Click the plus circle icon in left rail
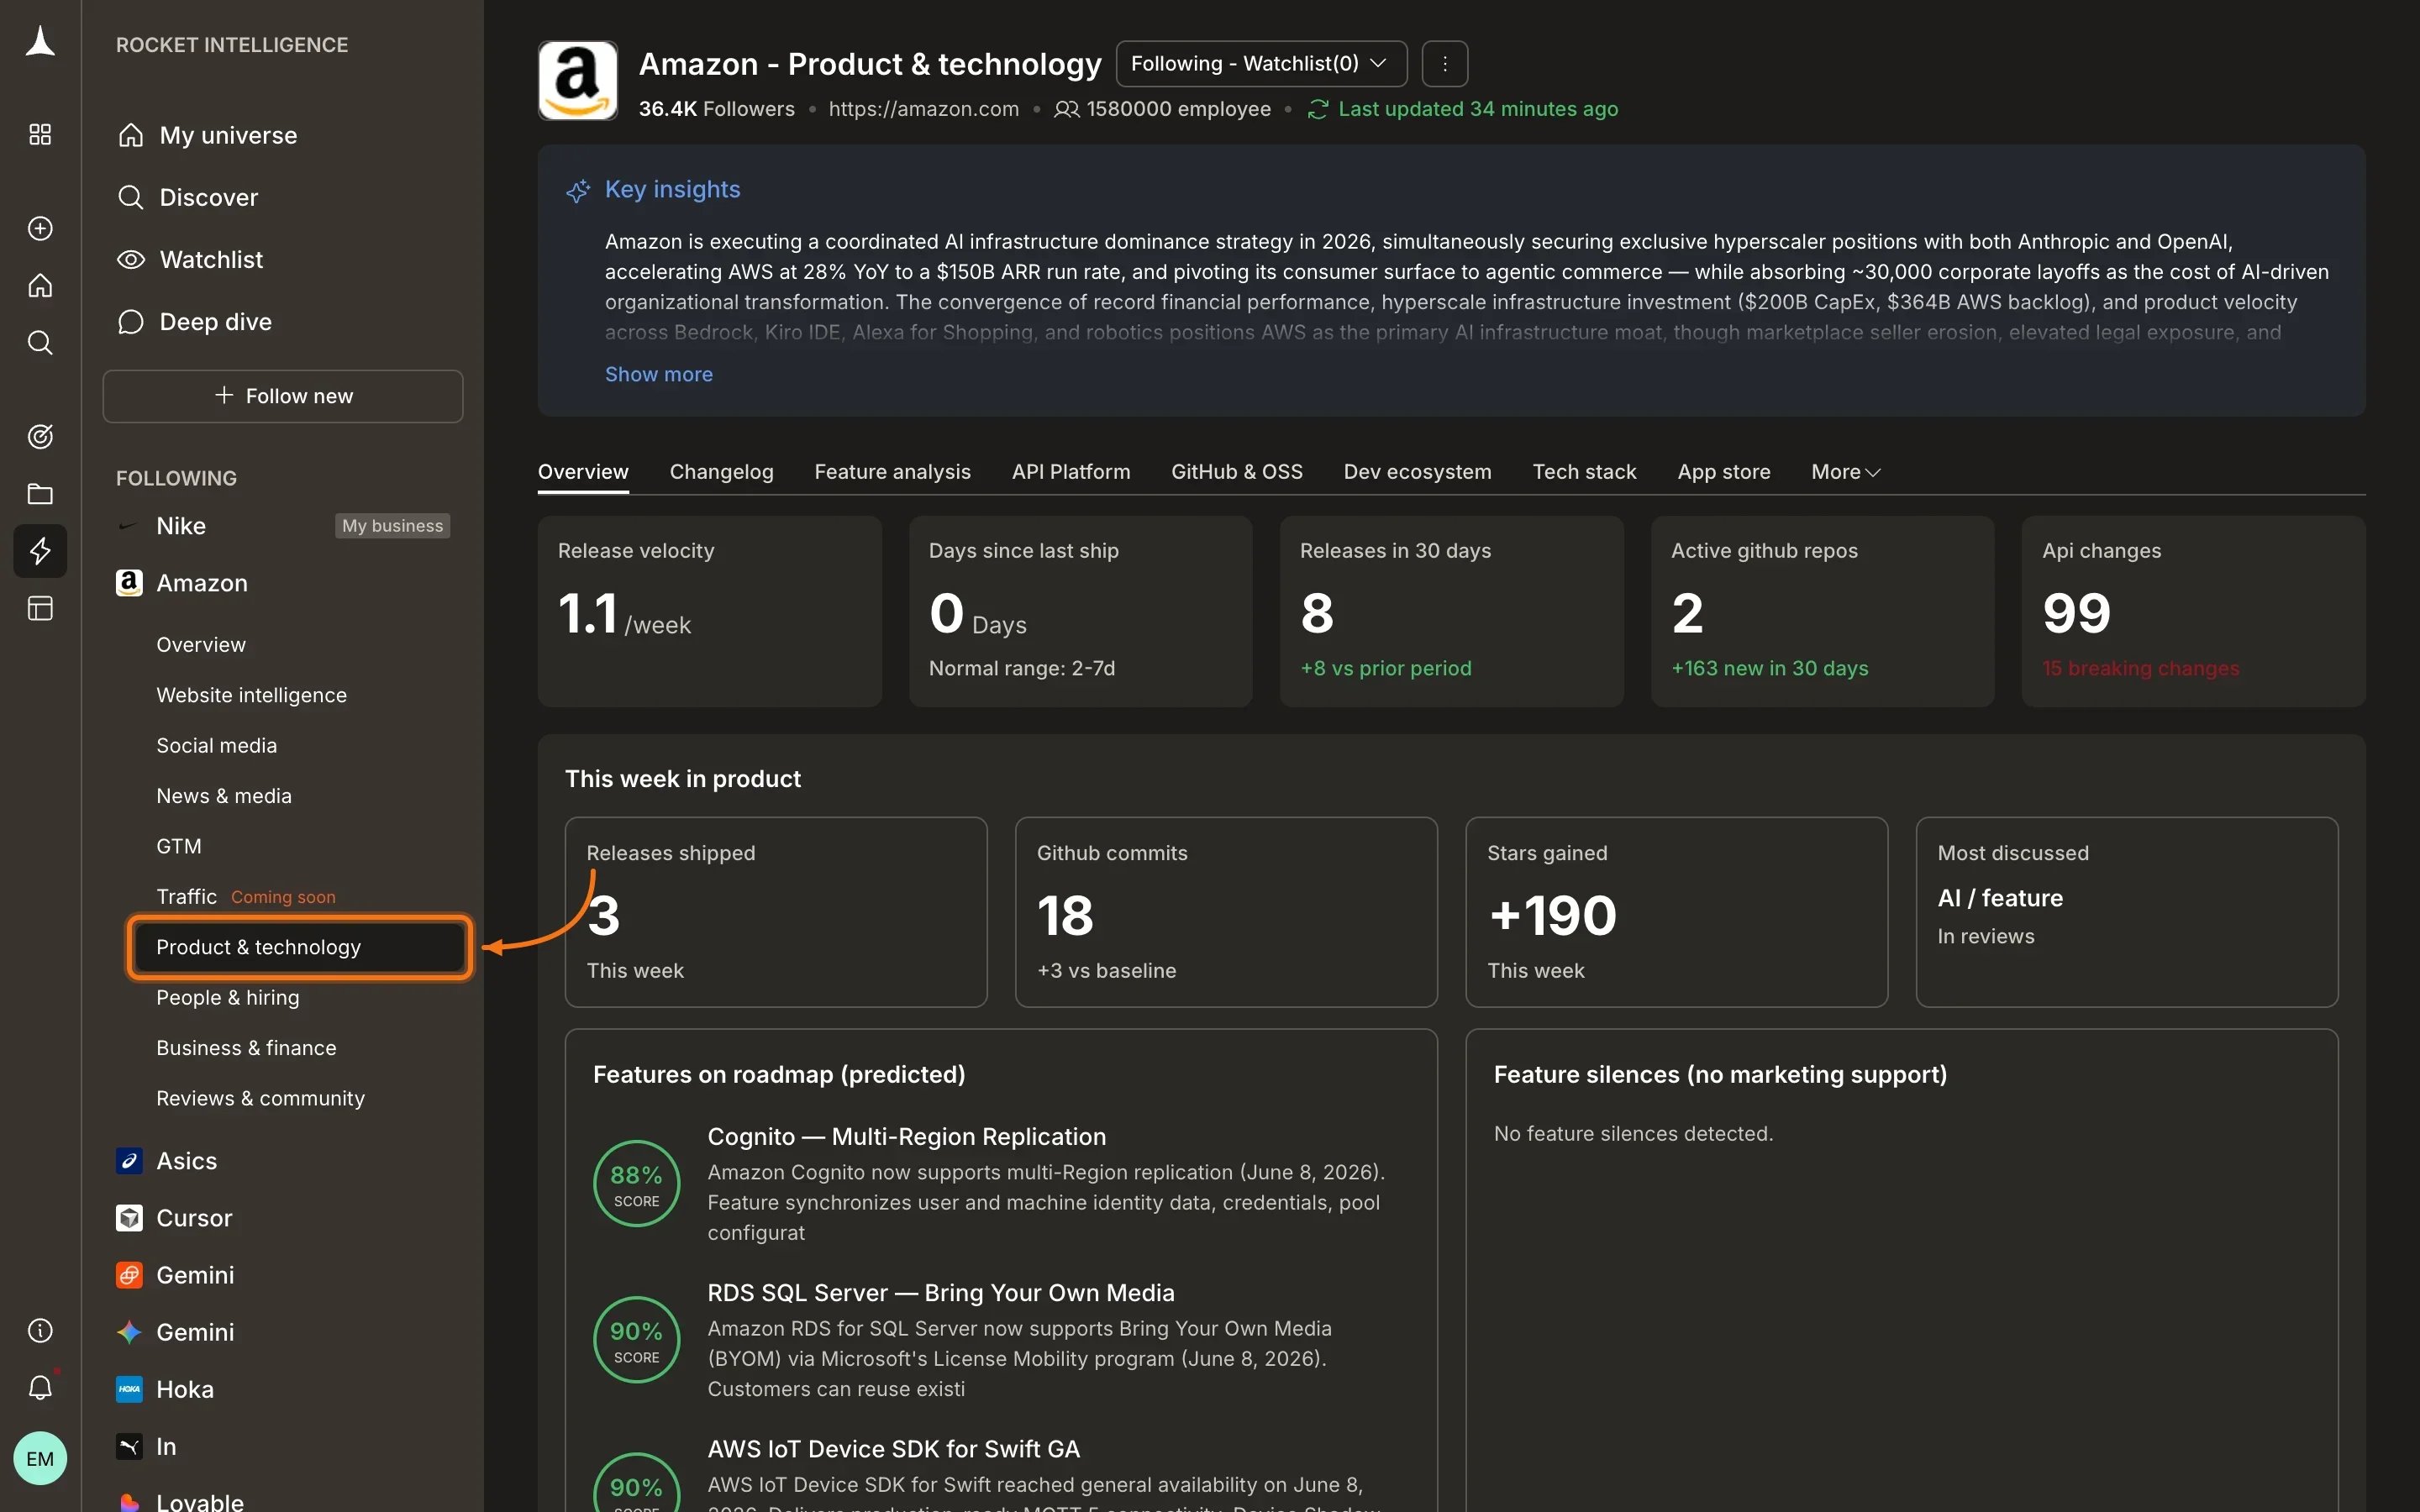This screenshot has height=1512, width=2420. [40, 228]
